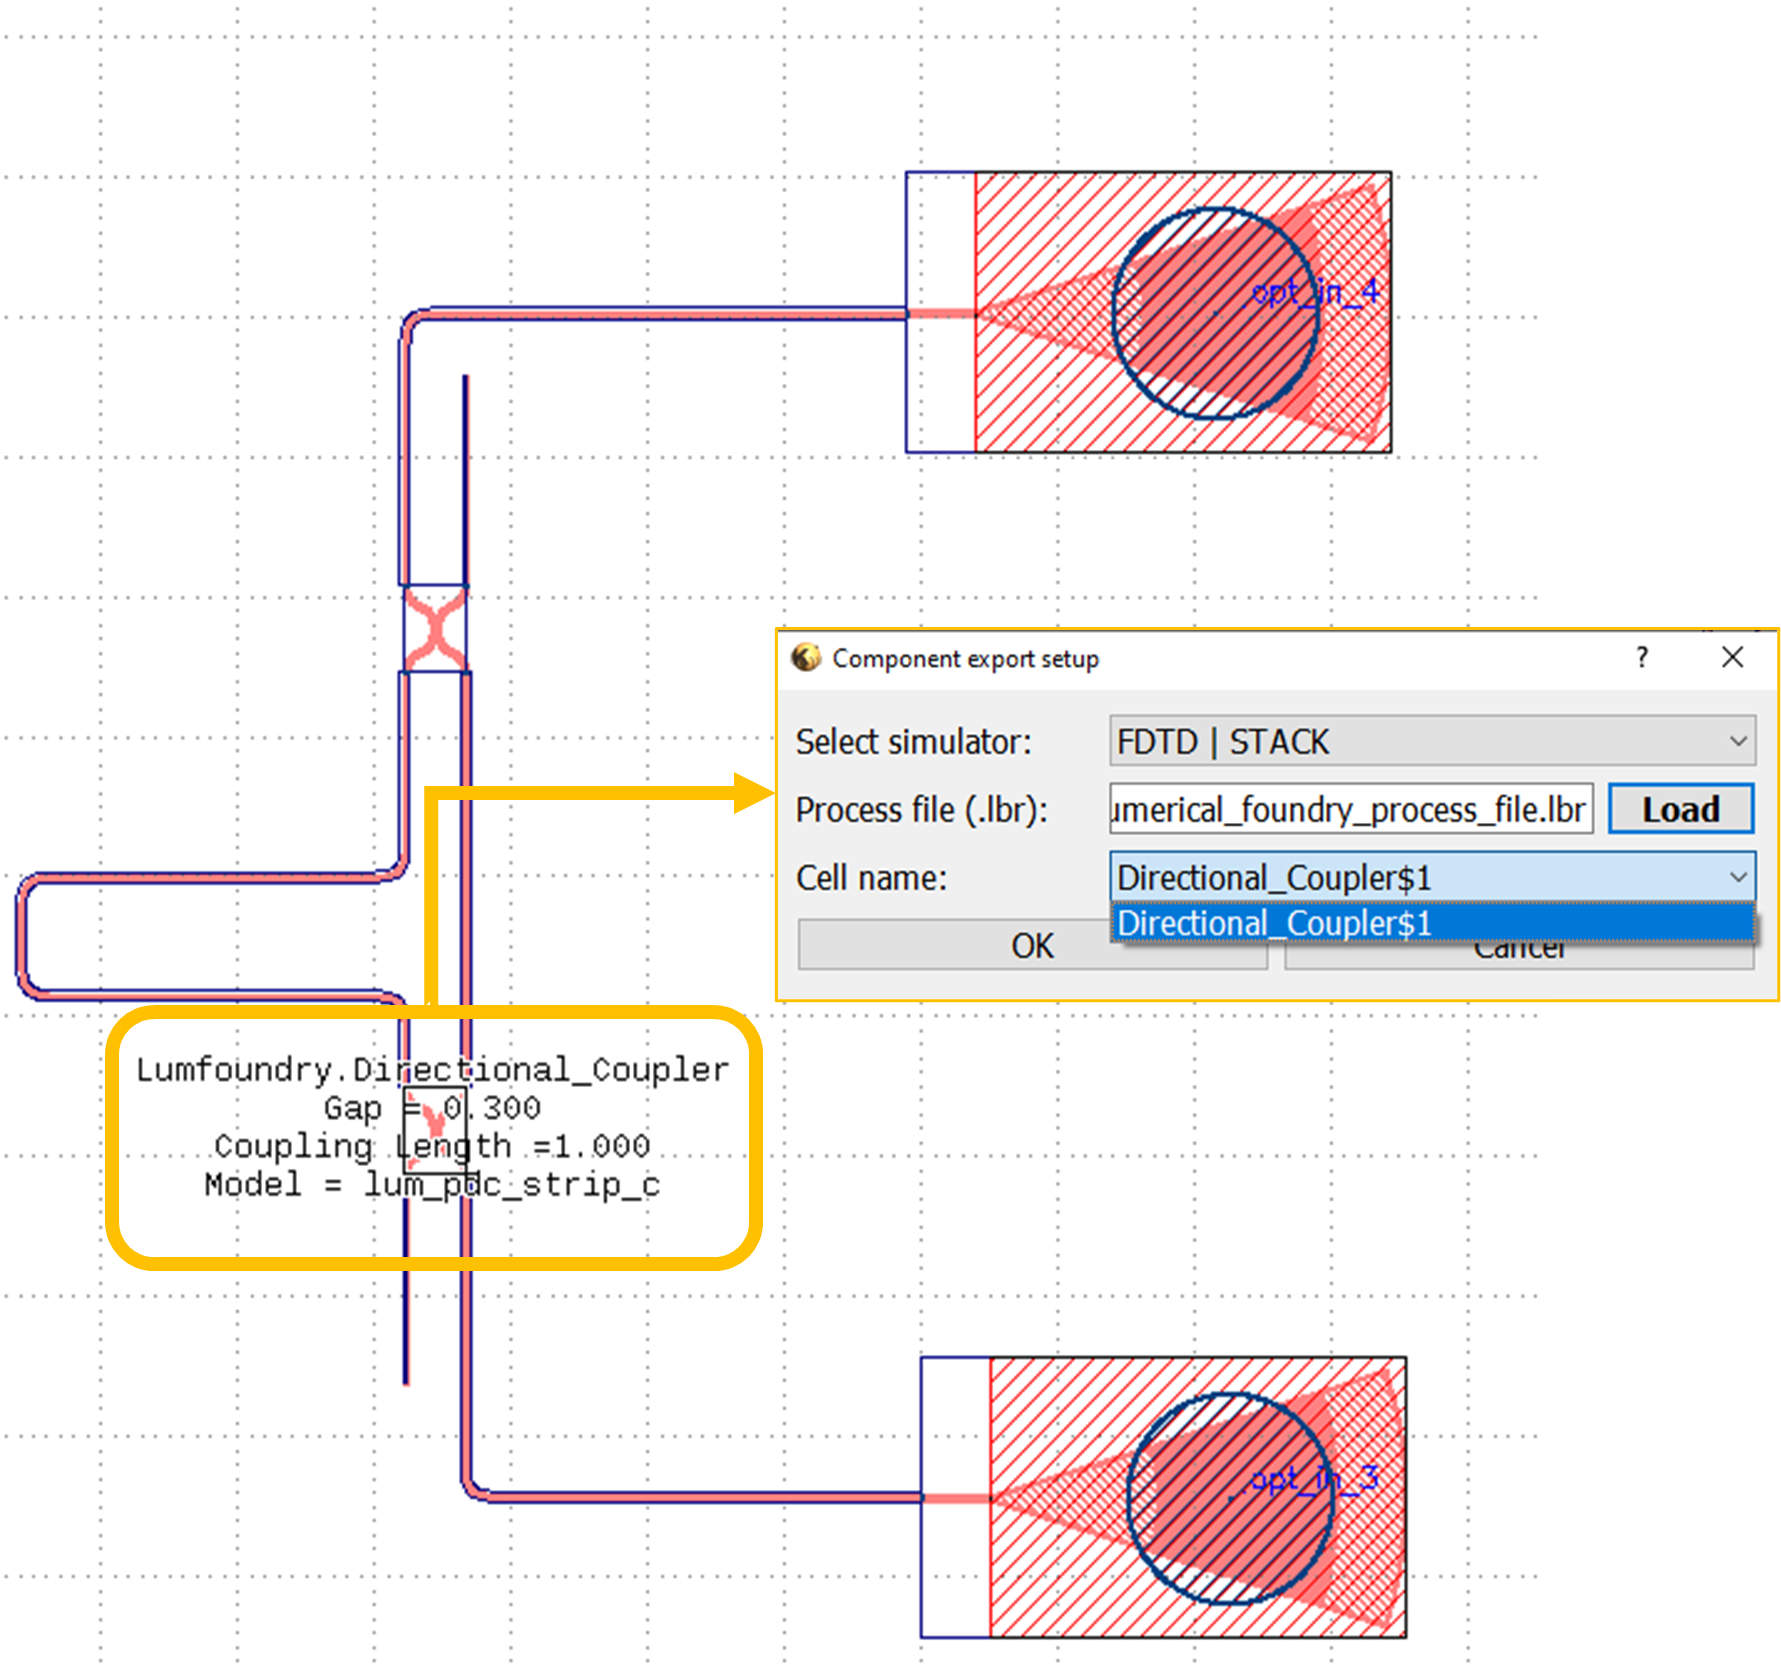Click the Process file path field
Image resolution: width=1781 pixels, height=1667 pixels.
[1351, 809]
